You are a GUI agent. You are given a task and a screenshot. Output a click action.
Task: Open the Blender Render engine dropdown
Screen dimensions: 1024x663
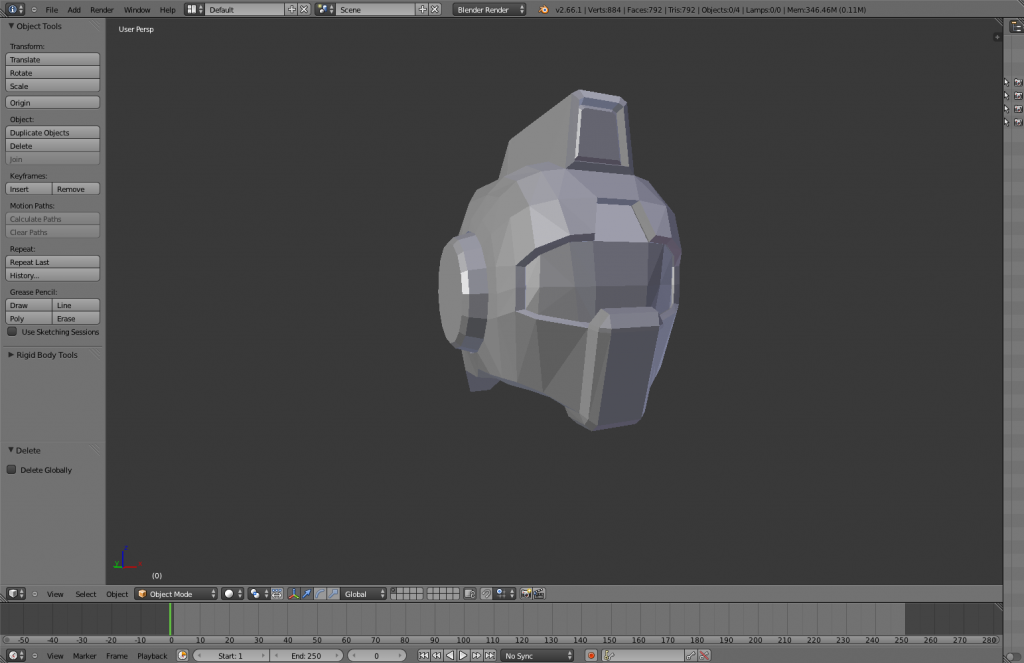point(490,9)
